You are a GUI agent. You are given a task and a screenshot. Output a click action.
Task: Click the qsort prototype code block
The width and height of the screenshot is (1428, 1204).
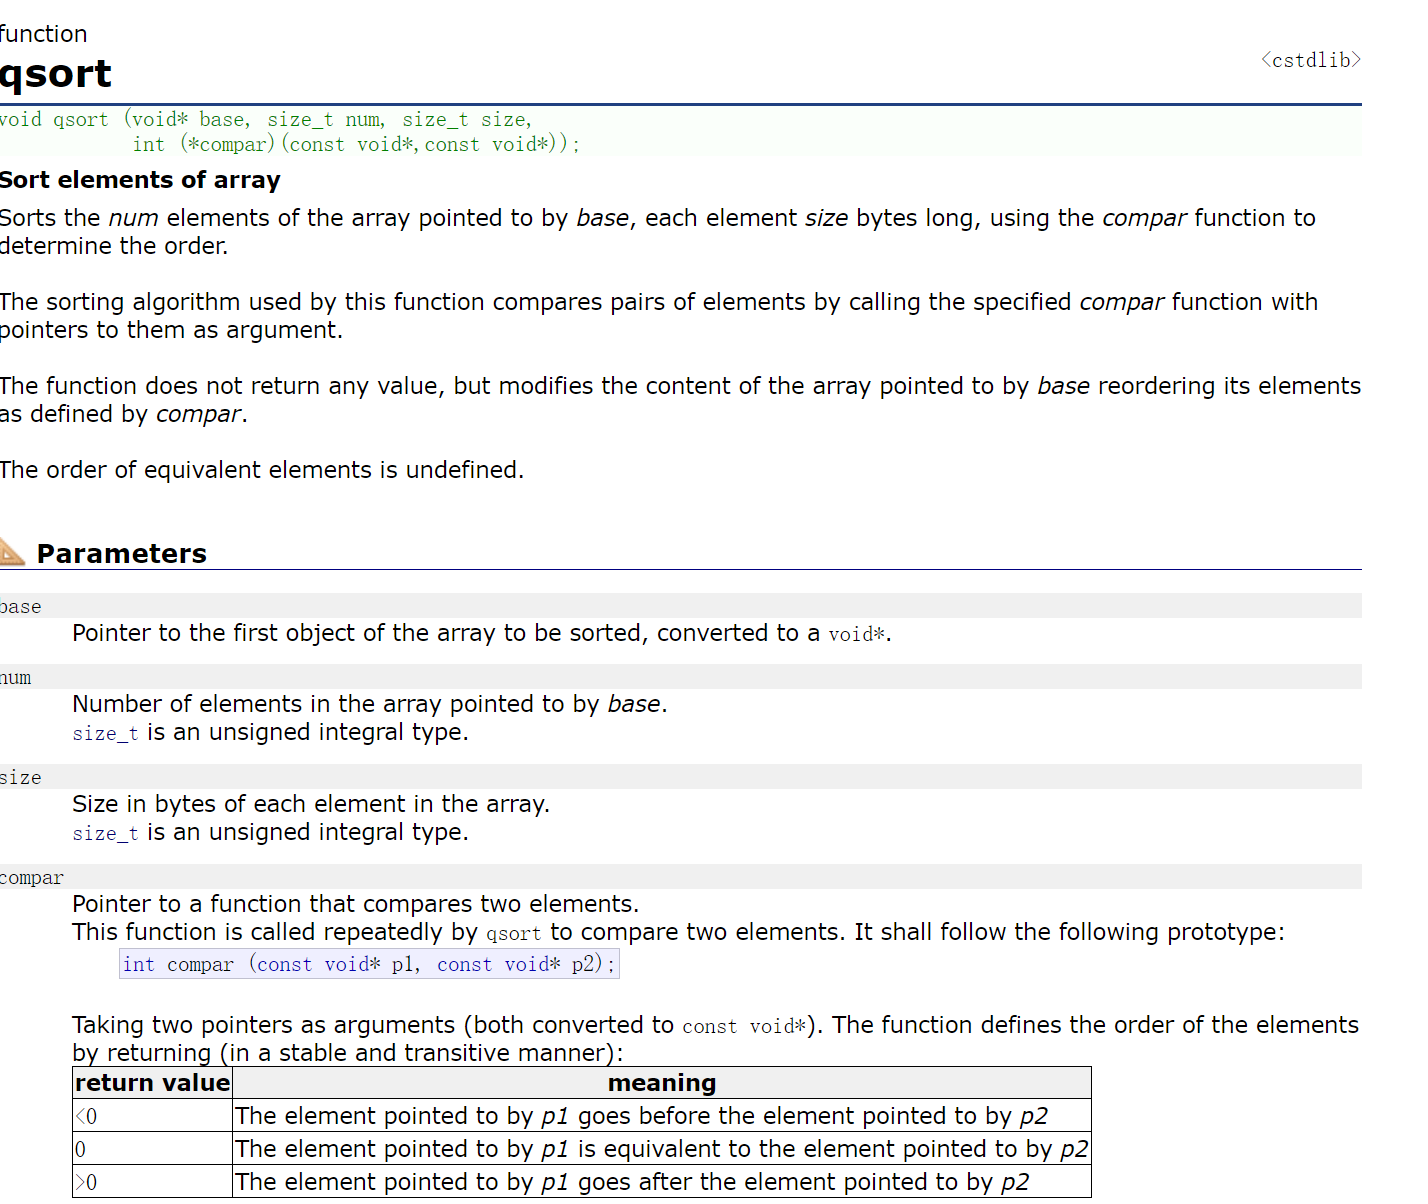(x=680, y=131)
